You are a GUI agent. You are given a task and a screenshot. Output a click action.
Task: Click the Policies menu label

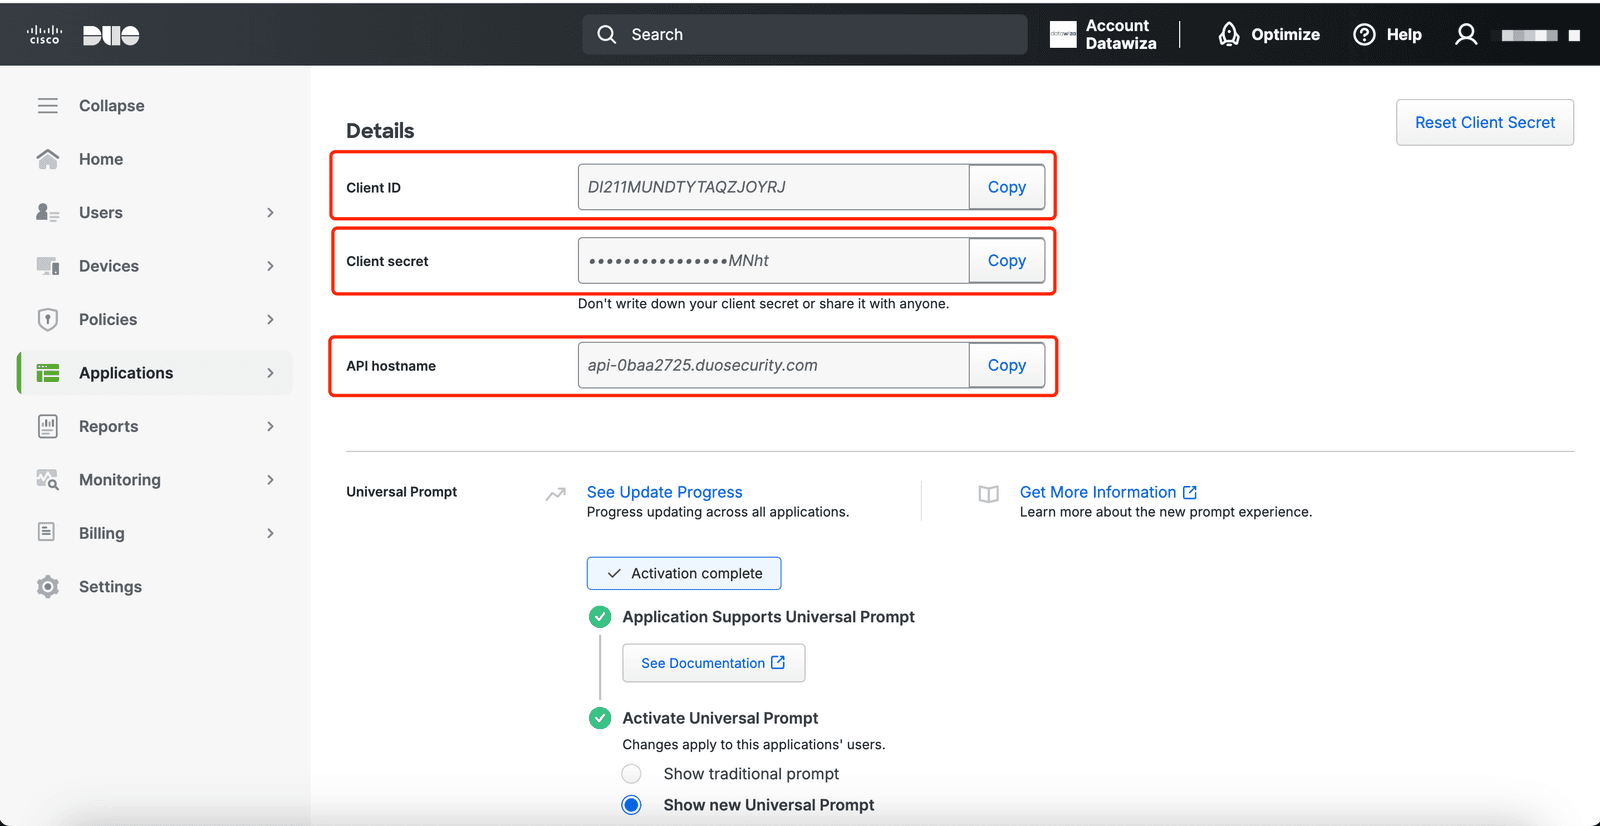click(x=108, y=319)
